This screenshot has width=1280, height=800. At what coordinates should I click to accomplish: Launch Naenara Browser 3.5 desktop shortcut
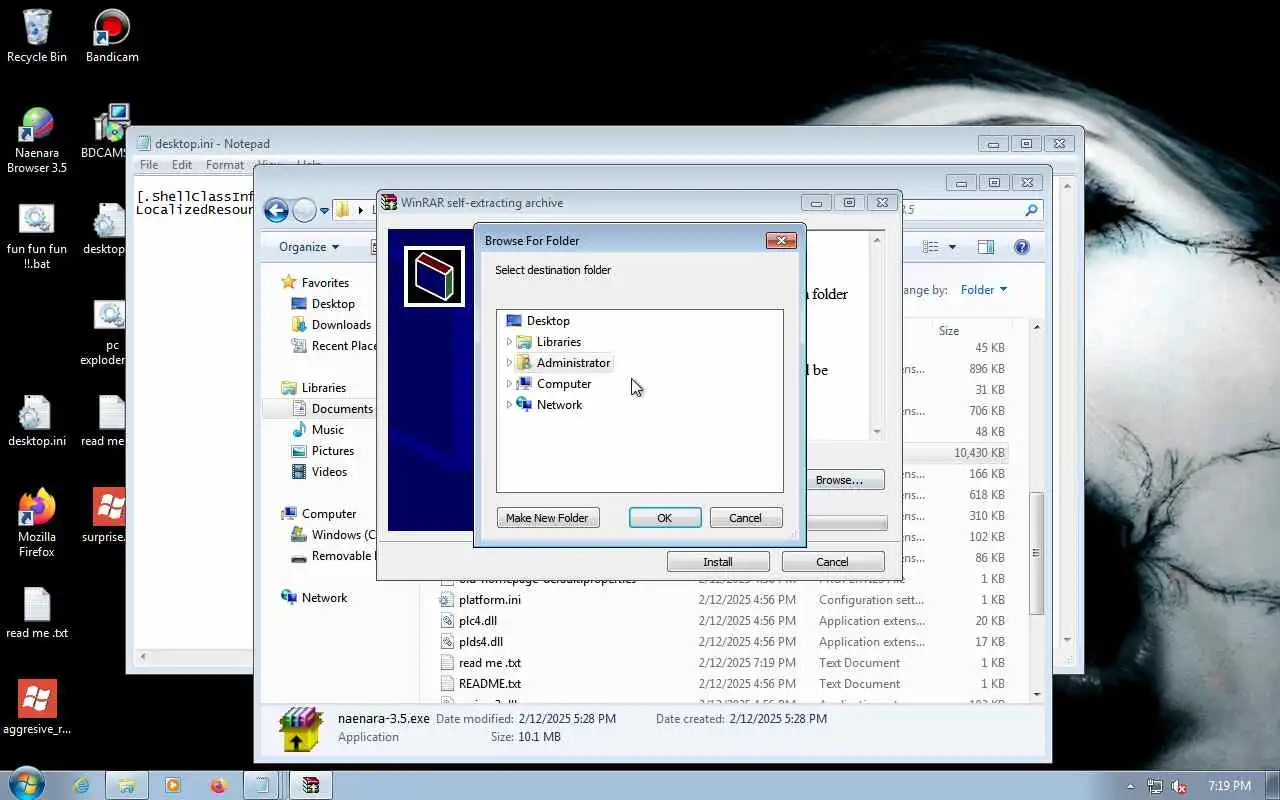tap(37, 141)
